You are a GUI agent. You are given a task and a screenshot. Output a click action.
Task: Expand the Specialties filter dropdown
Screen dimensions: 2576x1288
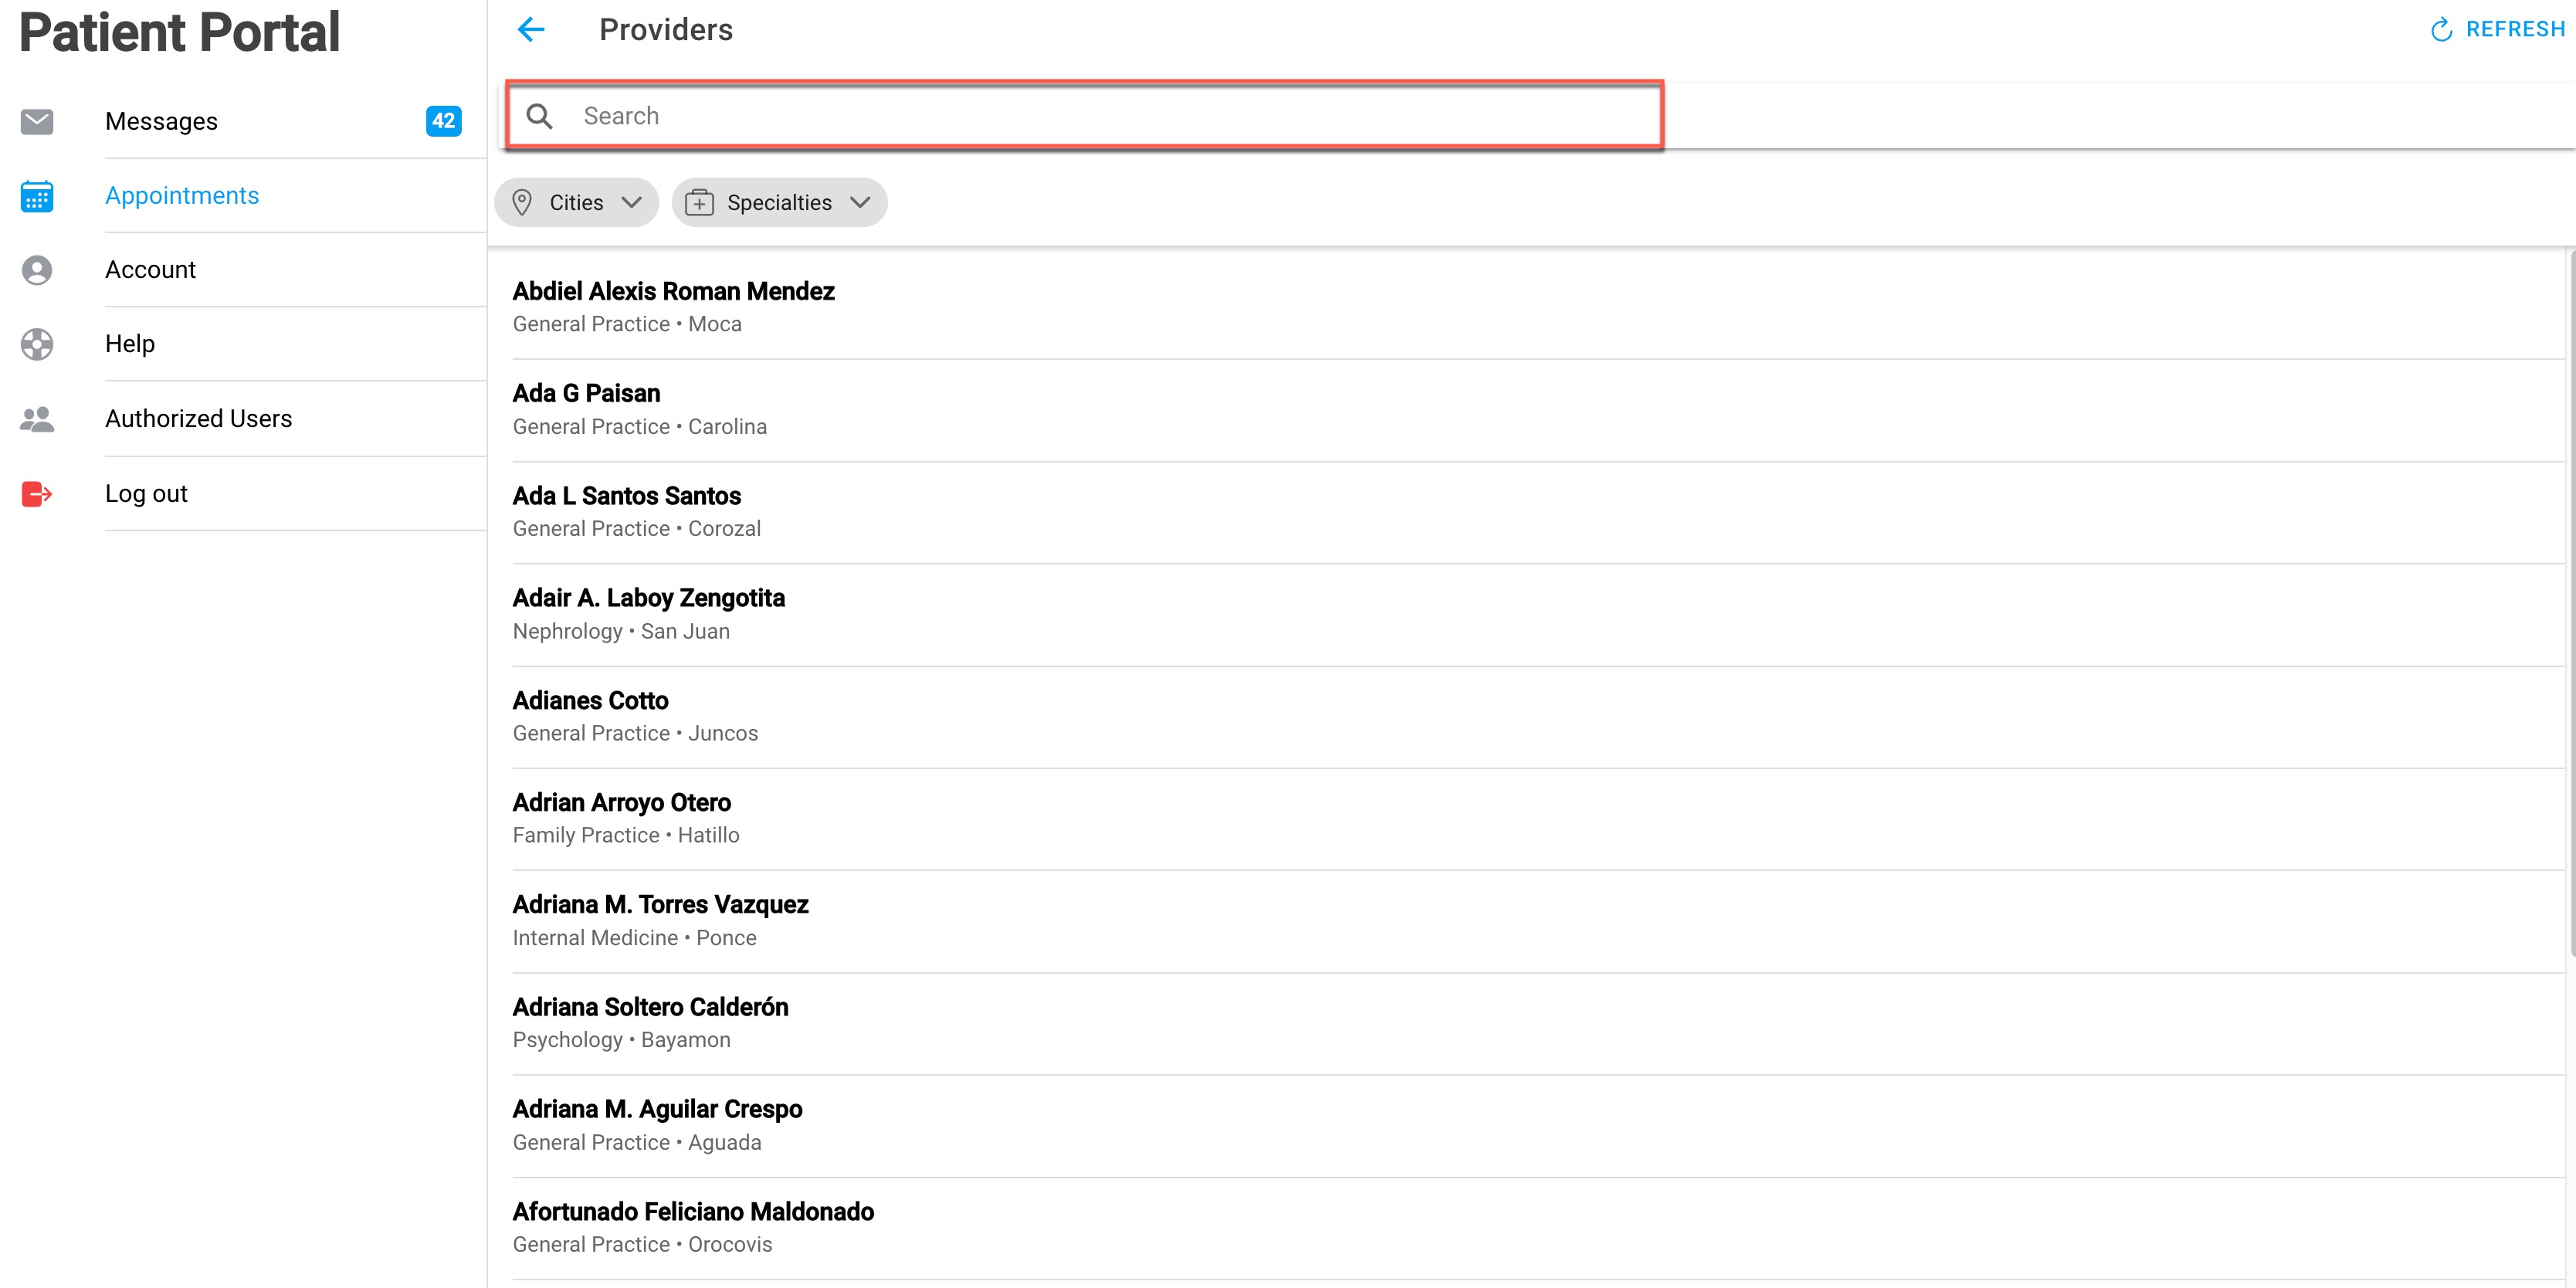780,203
